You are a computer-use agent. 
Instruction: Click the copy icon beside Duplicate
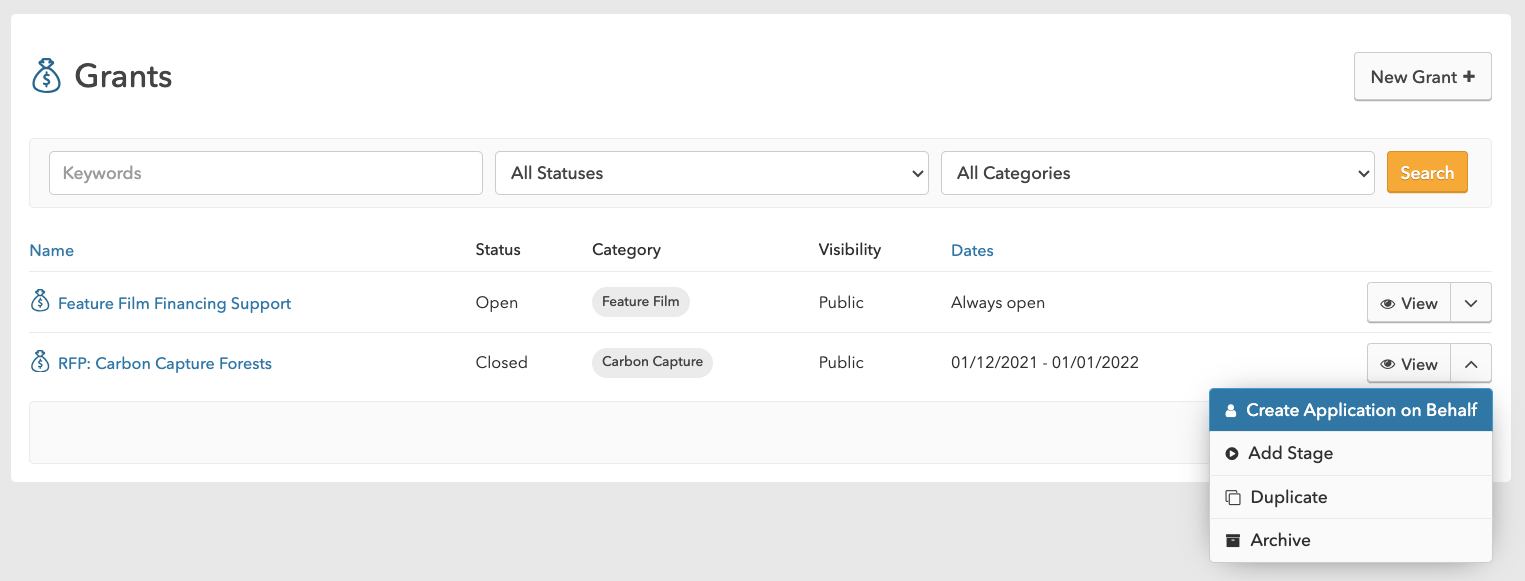click(x=1233, y=498)
